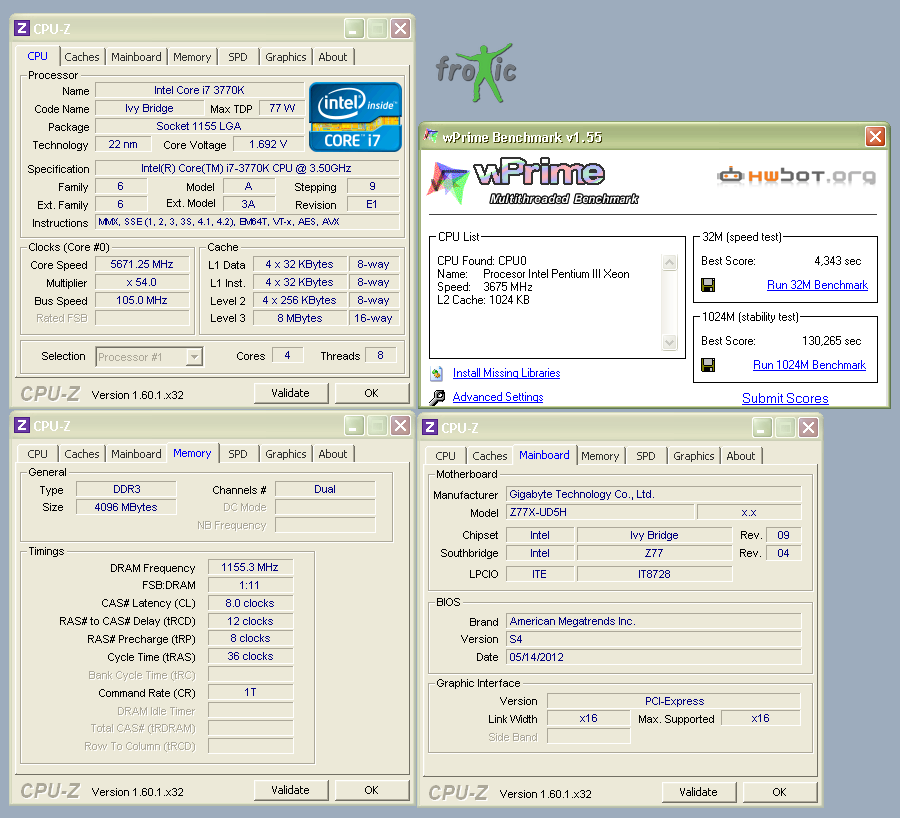Click the Intel Core i7 inside logo
The image size is (900, 818).
355,117
